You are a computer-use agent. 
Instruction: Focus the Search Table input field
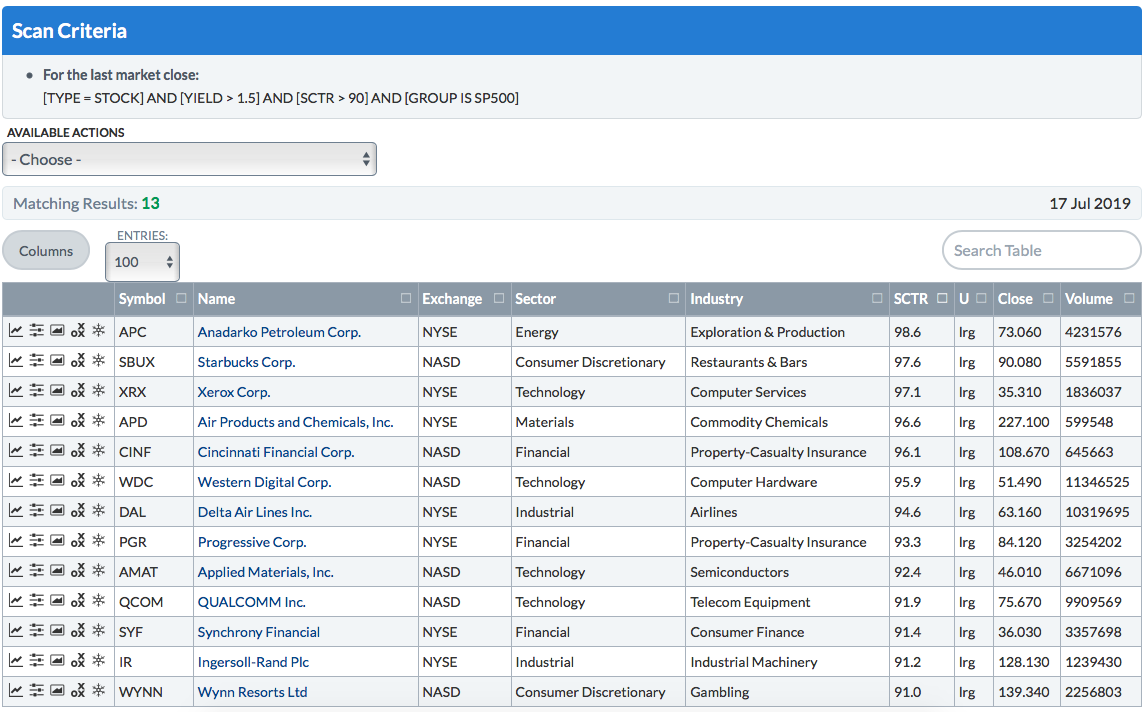pyautogui.click(x=1040, y=251)
